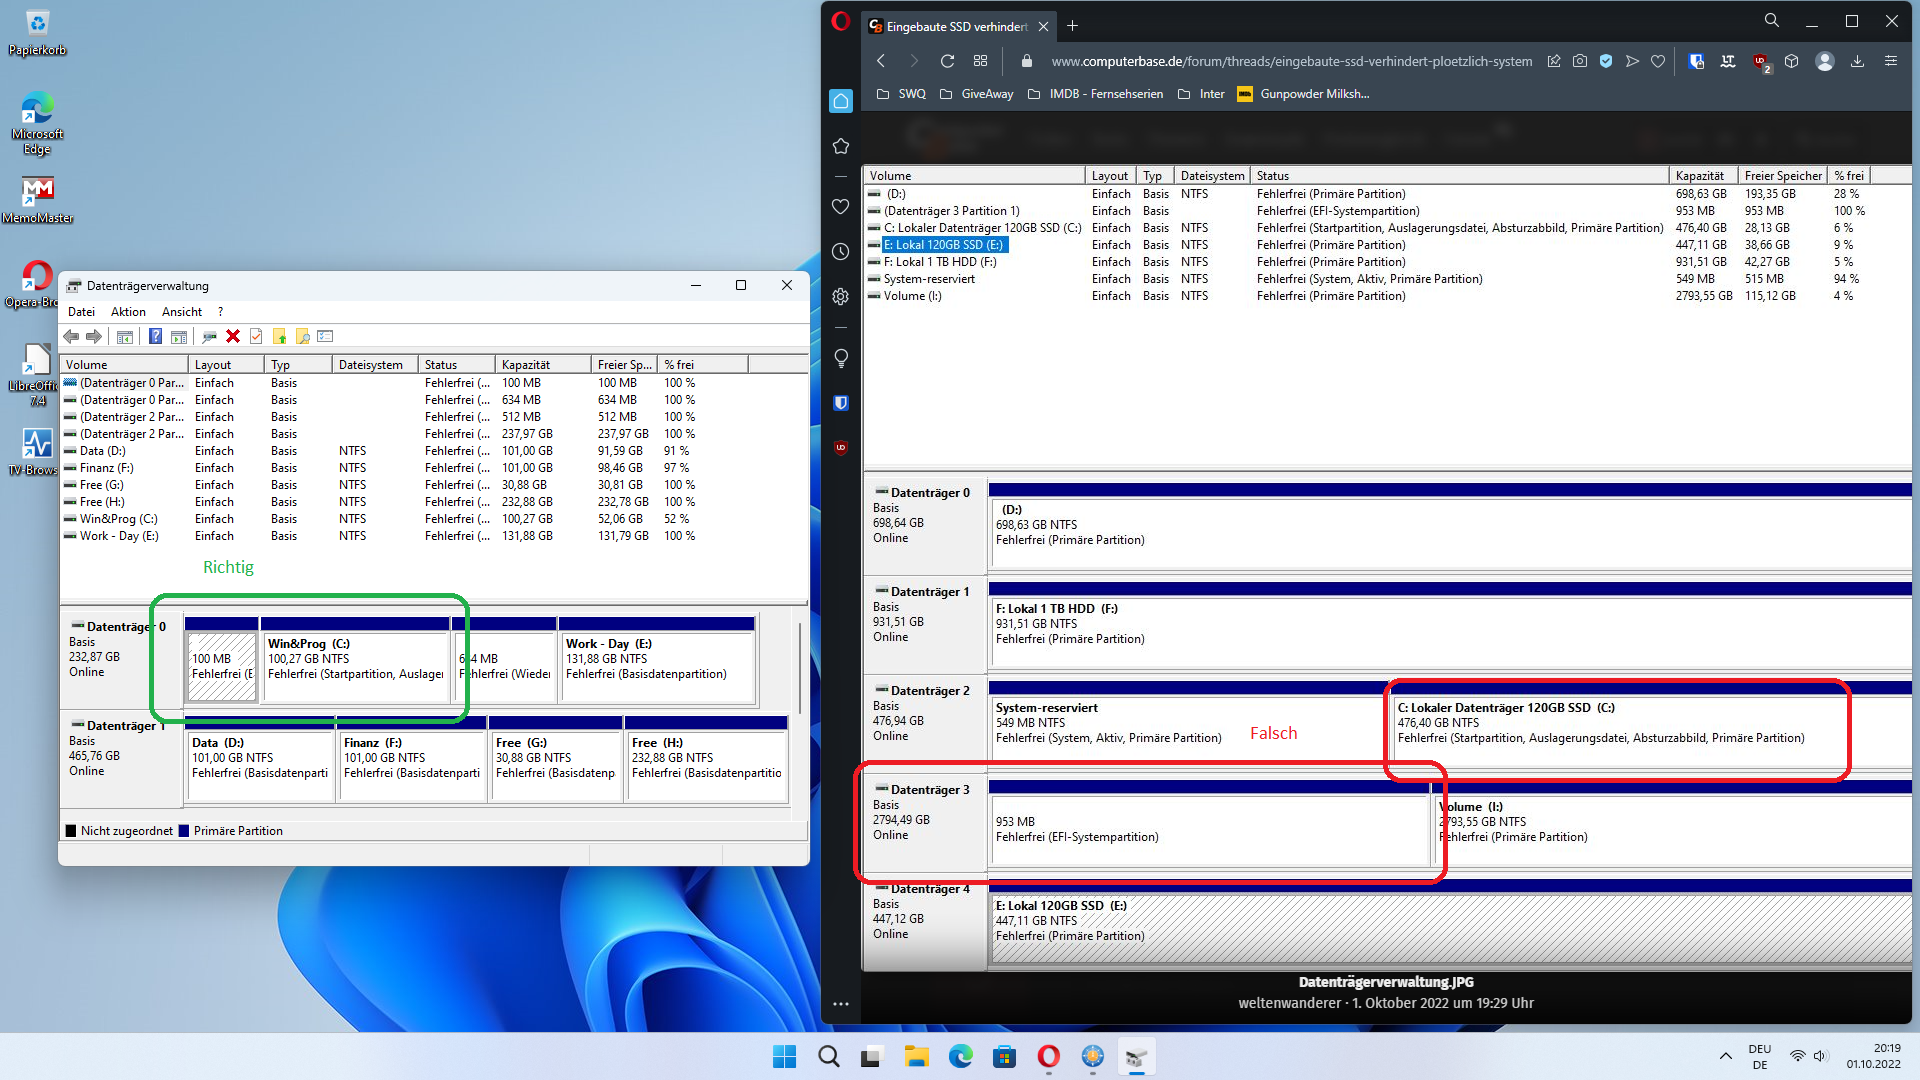Expand the hidden system tray icons chevron
The image size is (1920, 1080).
pos(1725,1056)
